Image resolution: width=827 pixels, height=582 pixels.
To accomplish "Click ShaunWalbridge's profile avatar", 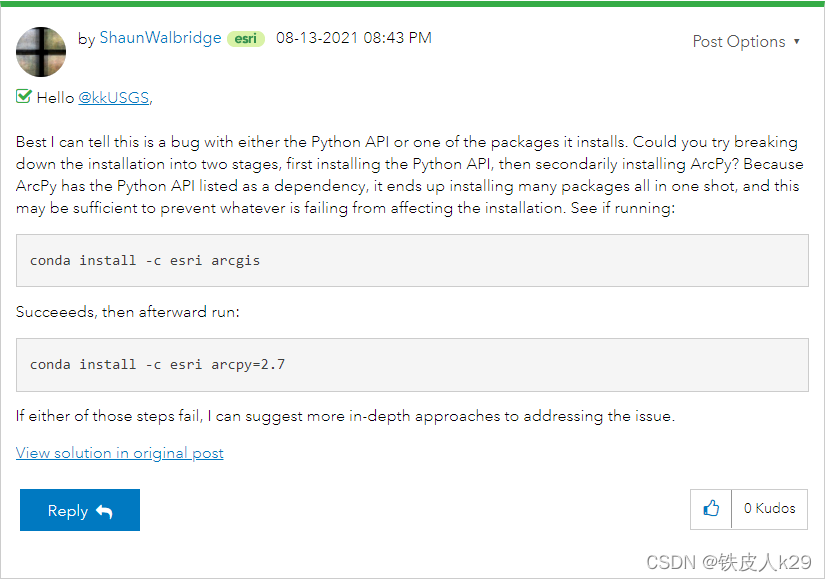I will [x=40, y=50].
